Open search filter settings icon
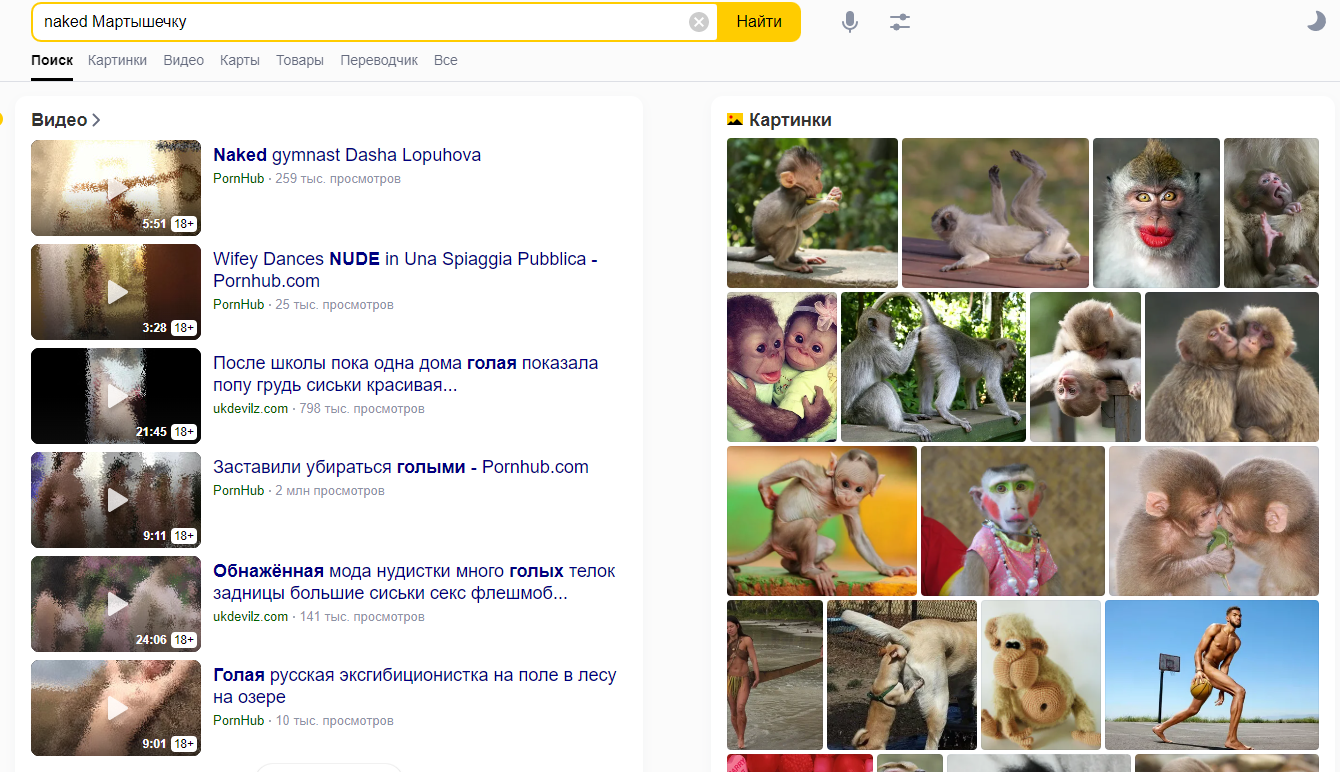Screen dimensions: 1340x772 tap(900, 22)
